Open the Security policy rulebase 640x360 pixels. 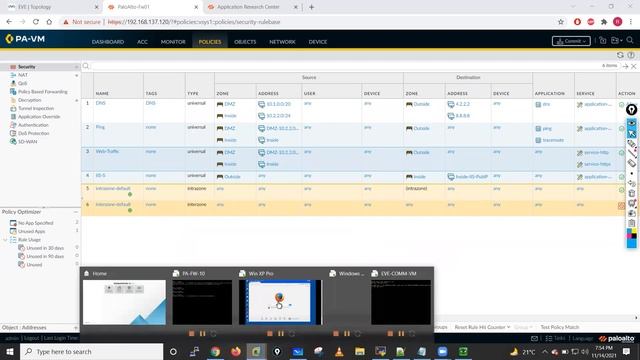[27, 67]
